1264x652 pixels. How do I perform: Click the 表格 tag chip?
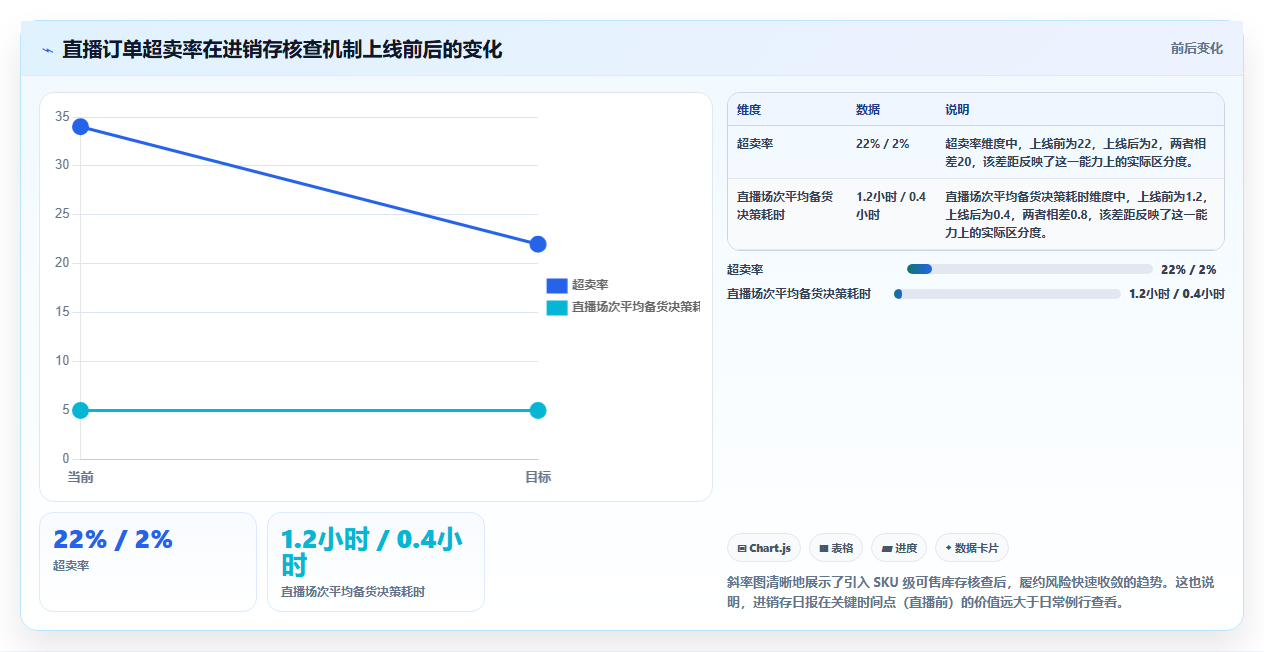pyautogui.click(x=836, y=548)
